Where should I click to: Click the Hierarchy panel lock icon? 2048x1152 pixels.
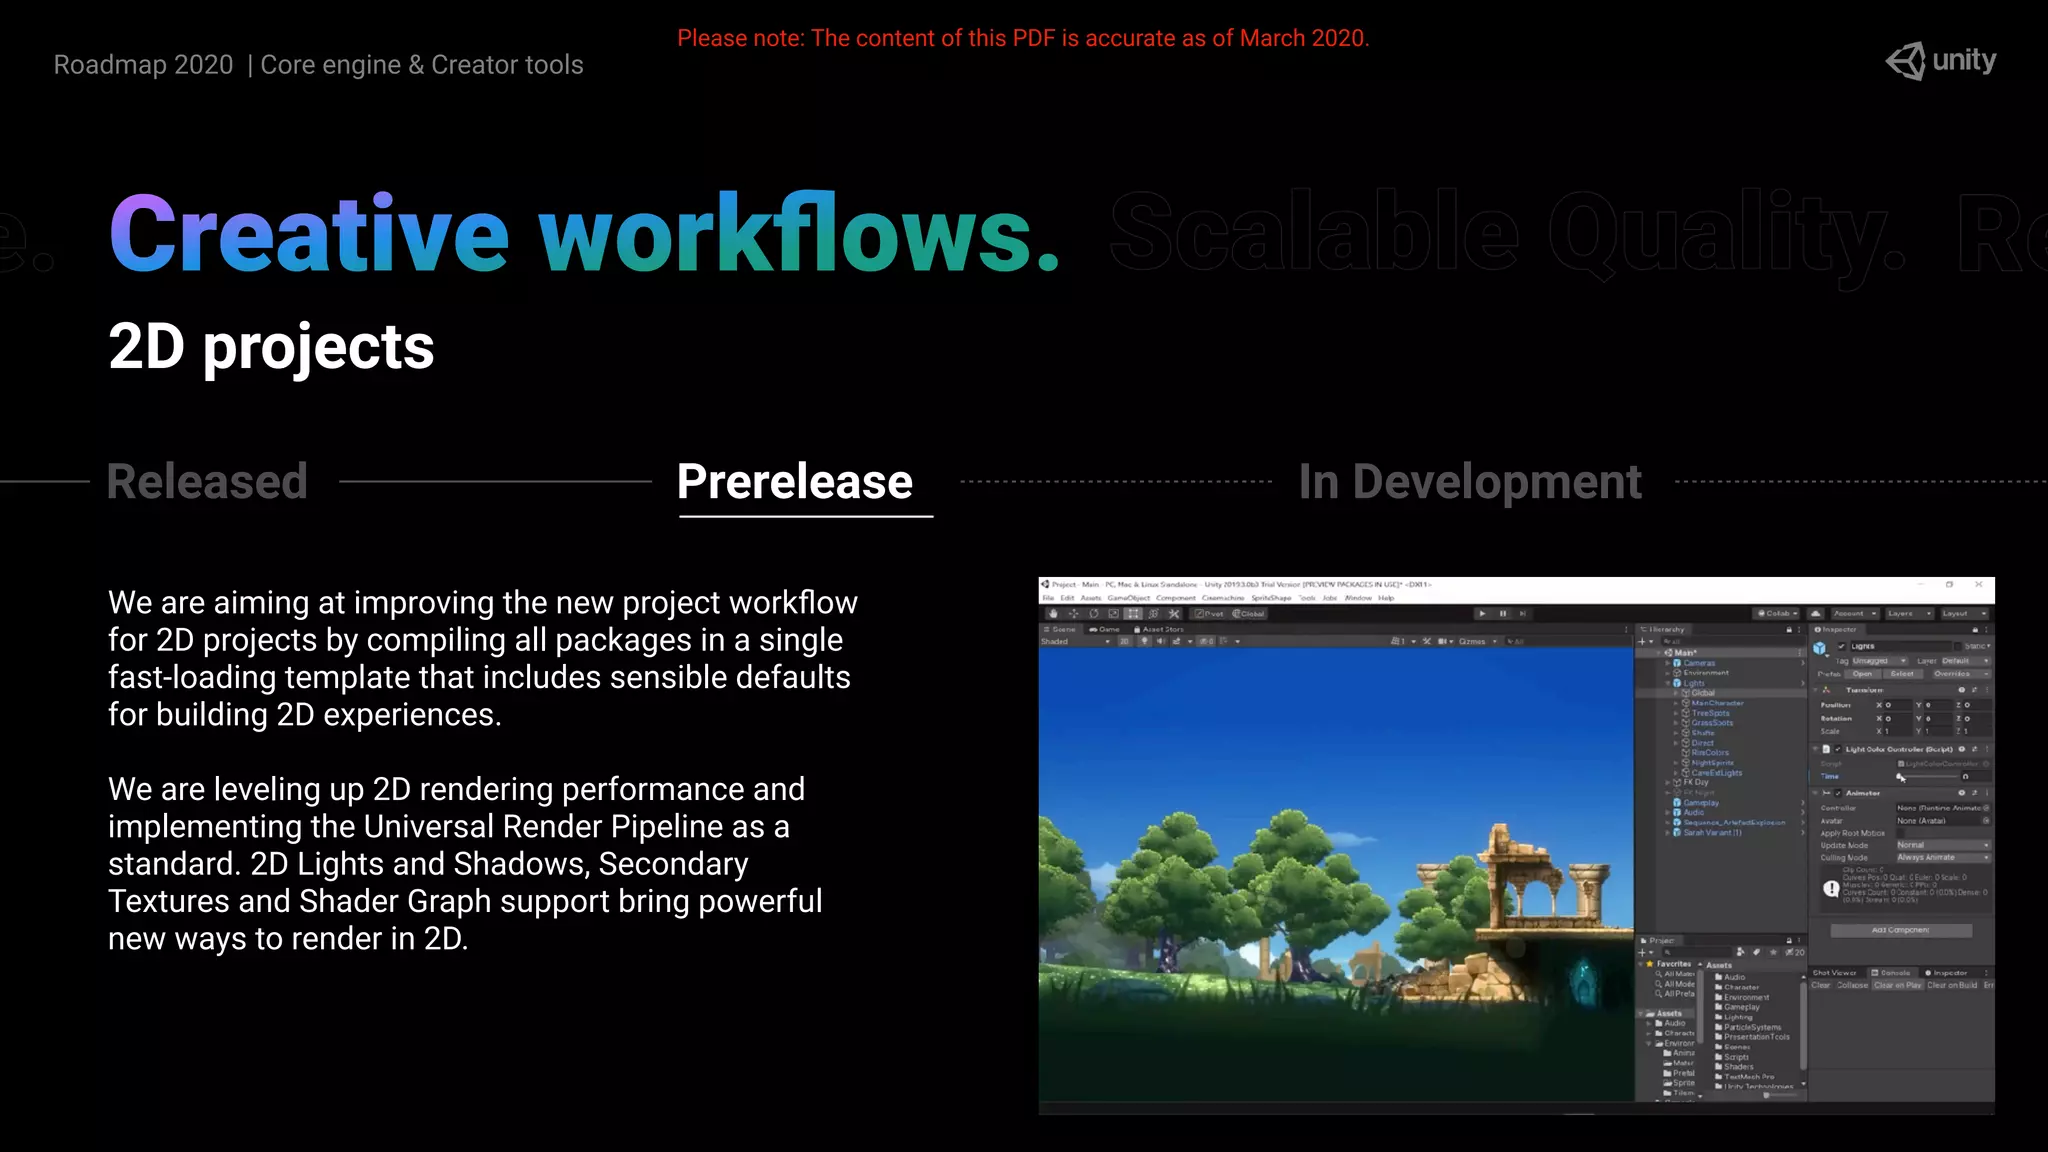point(1789,630)
